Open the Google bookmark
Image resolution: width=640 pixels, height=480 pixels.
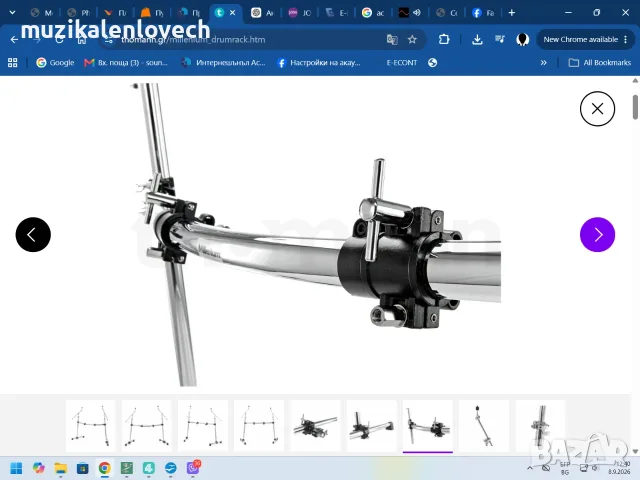pyautogui.click(x=56, y=62)
